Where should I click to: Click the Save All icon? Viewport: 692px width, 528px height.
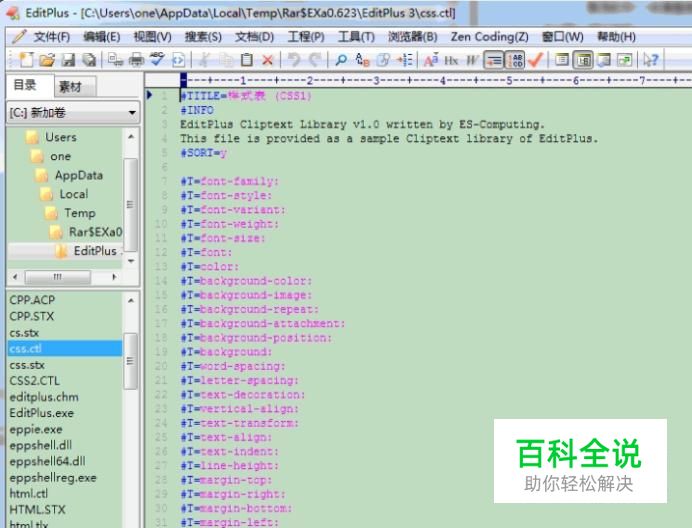pos(89,60)
